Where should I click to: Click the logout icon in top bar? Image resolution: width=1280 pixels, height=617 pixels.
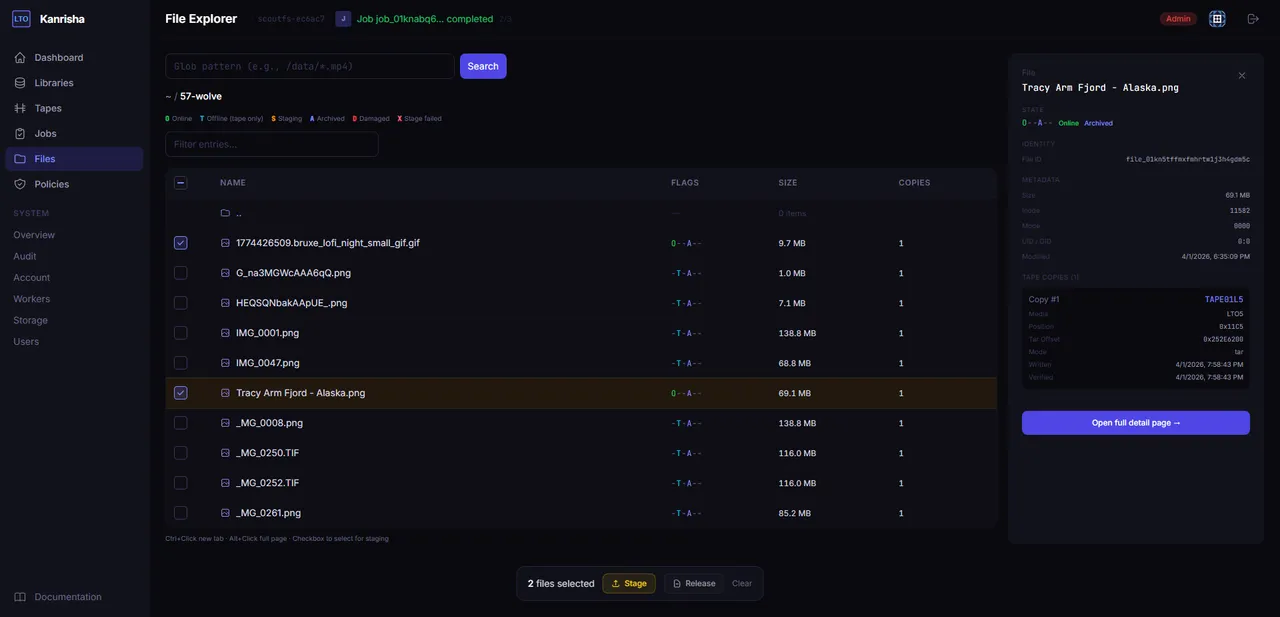click(x=1253, y=19)
